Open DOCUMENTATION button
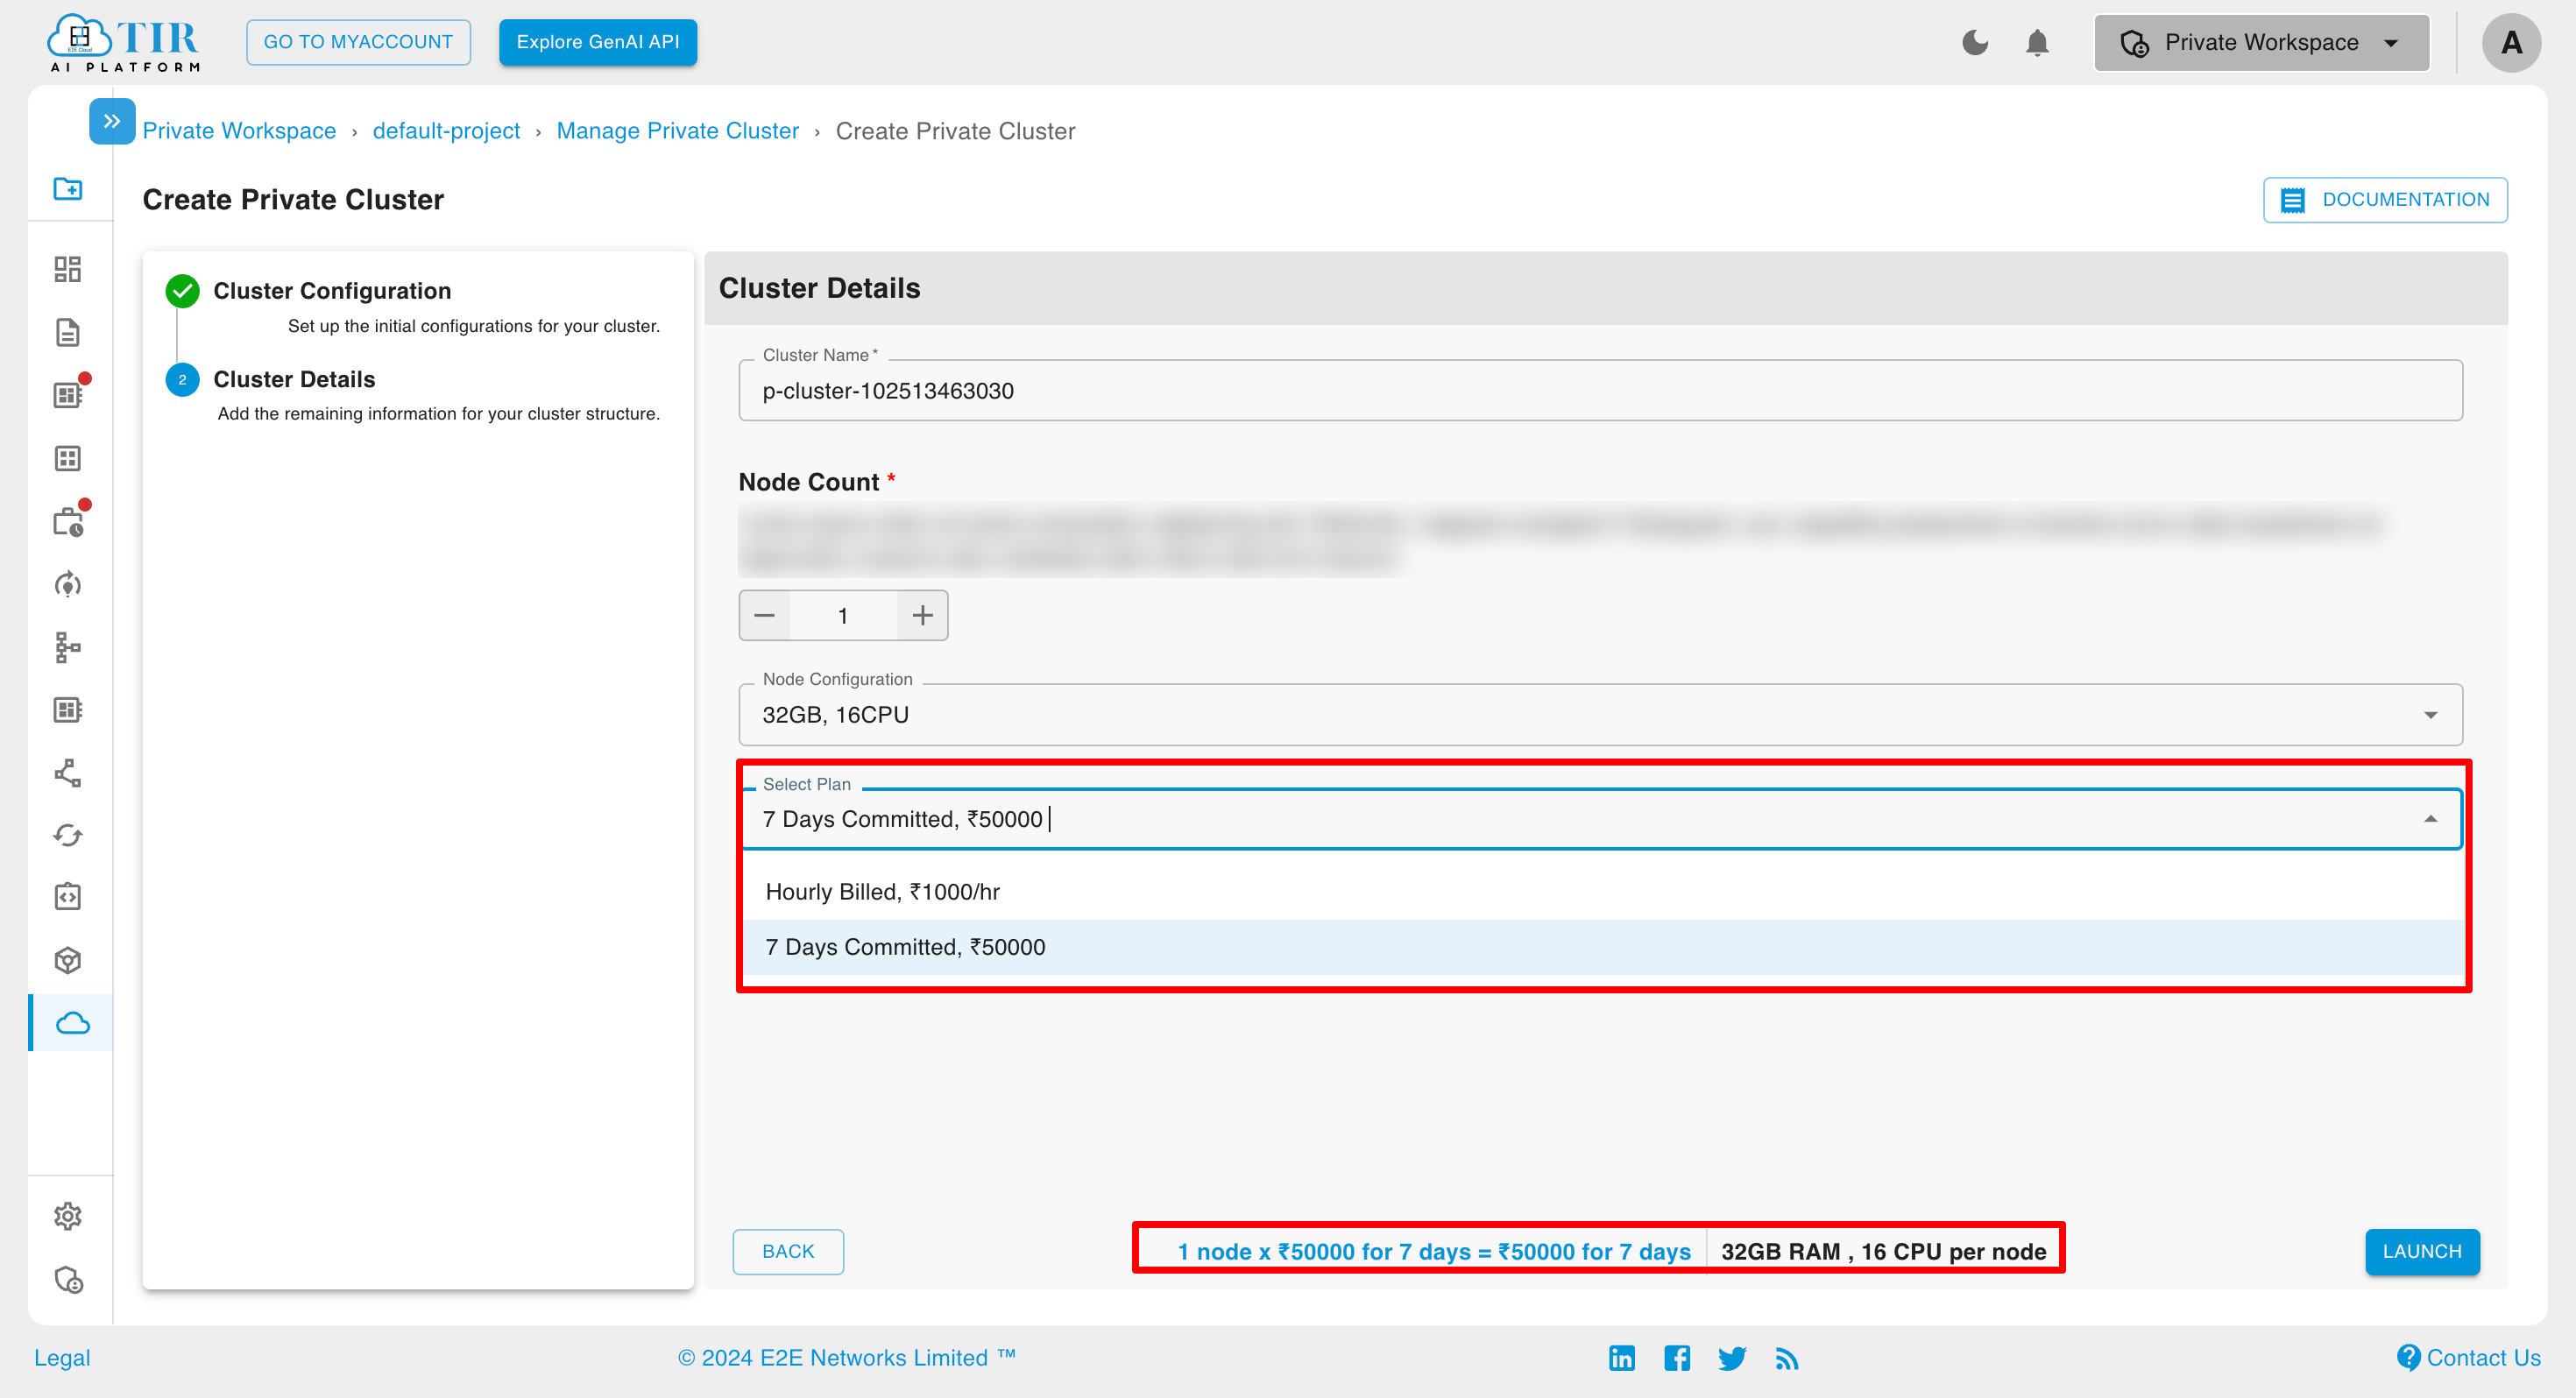 point(2385,200)
